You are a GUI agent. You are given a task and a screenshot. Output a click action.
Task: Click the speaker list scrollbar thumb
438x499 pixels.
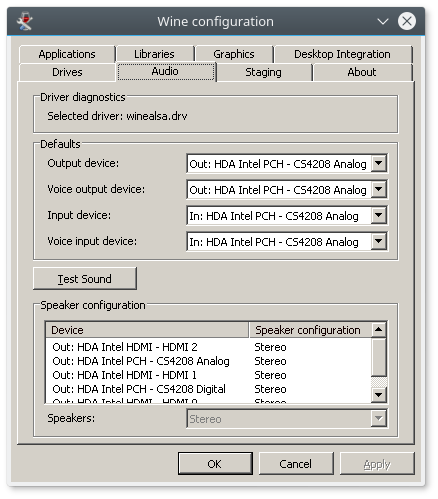tap(379, 357)
